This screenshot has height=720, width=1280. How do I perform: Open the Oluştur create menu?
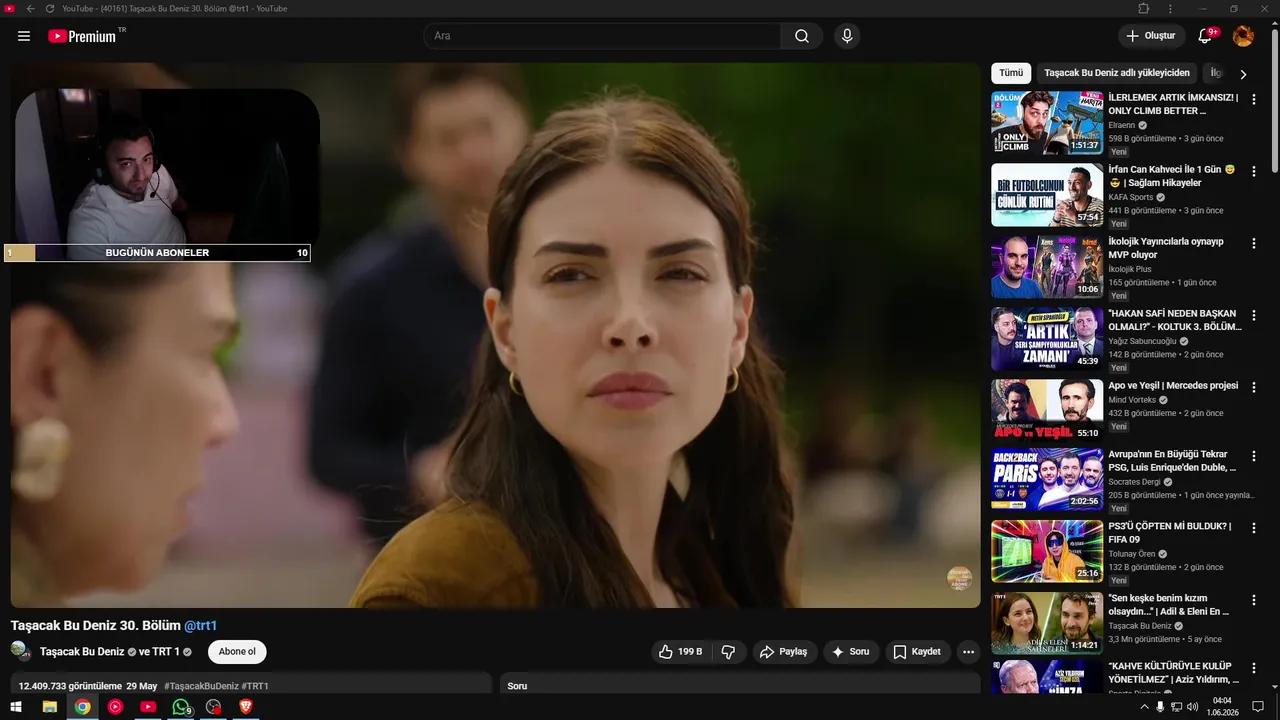pos(1151,36)
